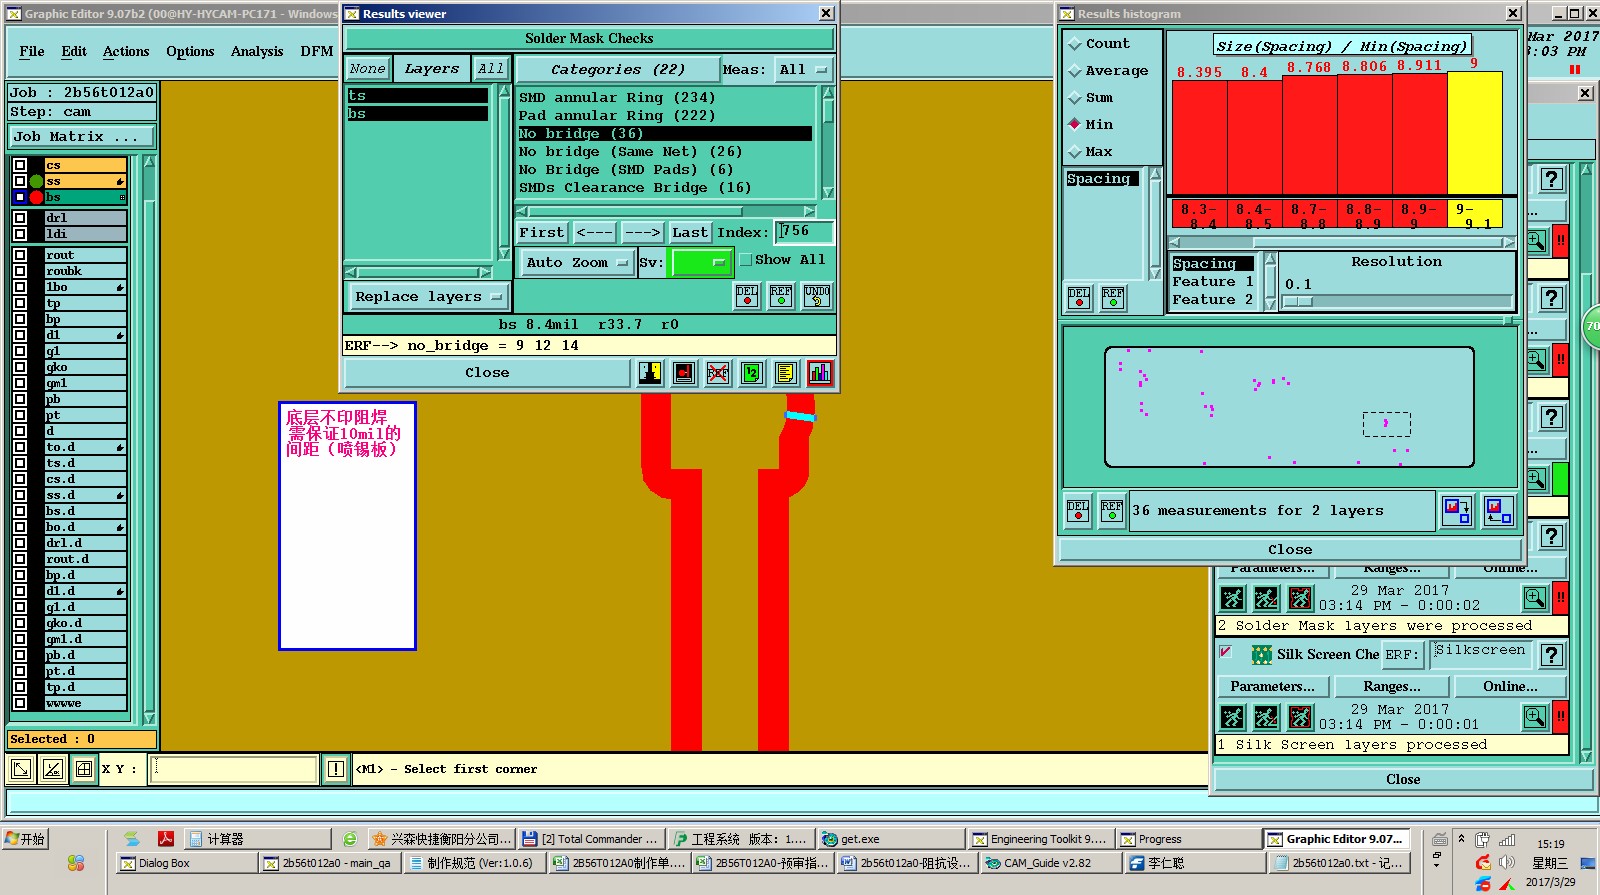Open Analysis menu
Screen dimensions: 1600x895
257,52
